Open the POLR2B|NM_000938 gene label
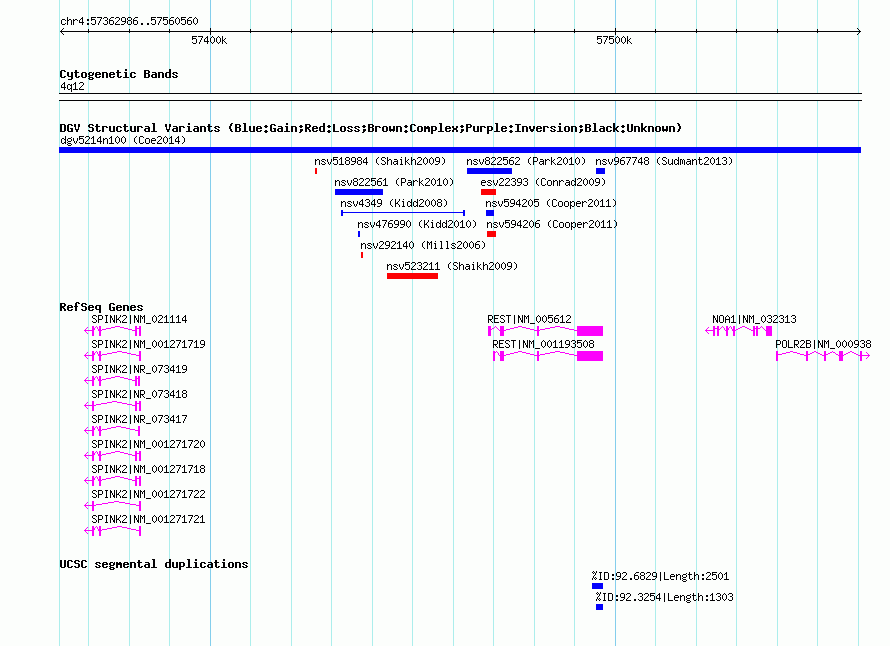 [823, 344]
